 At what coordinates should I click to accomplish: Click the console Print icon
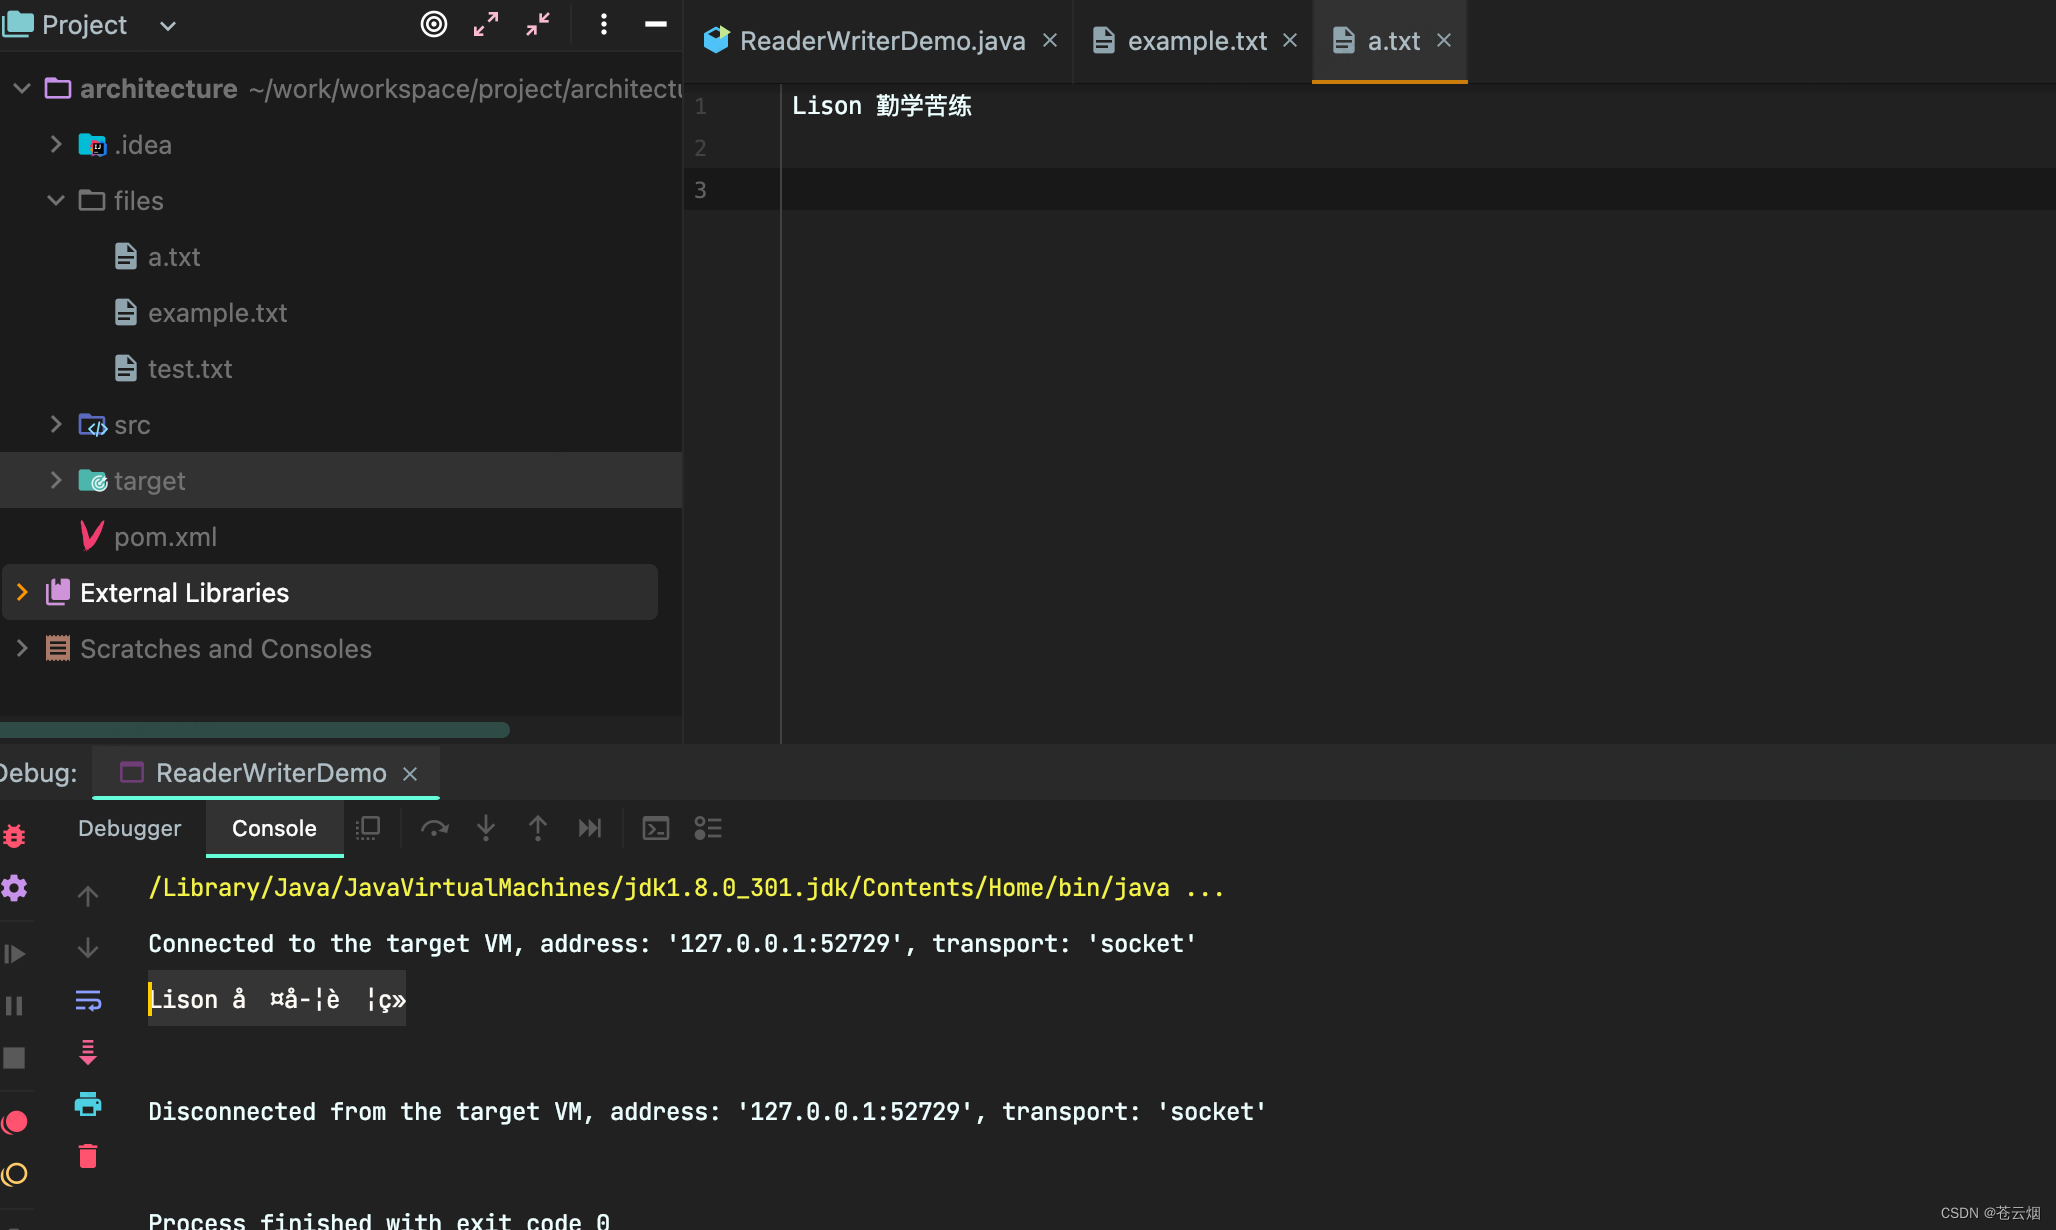point(88,1104)
